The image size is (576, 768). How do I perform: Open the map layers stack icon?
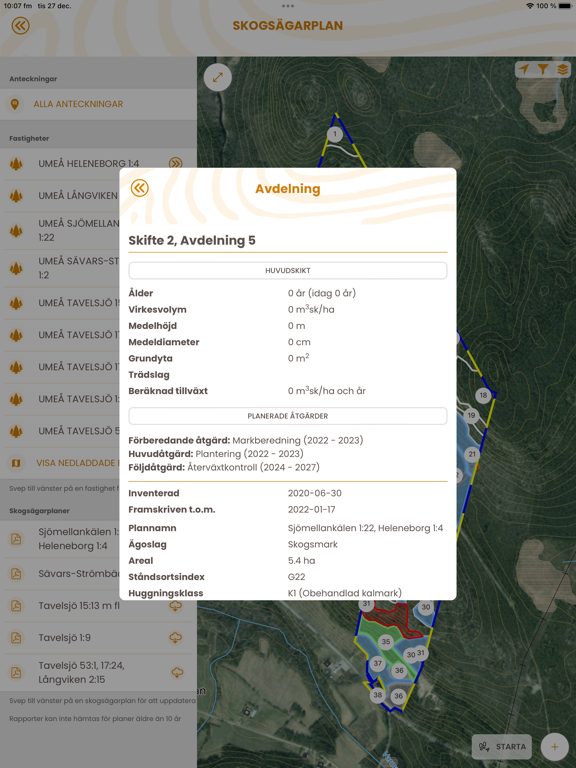click(x=562, y=69)
